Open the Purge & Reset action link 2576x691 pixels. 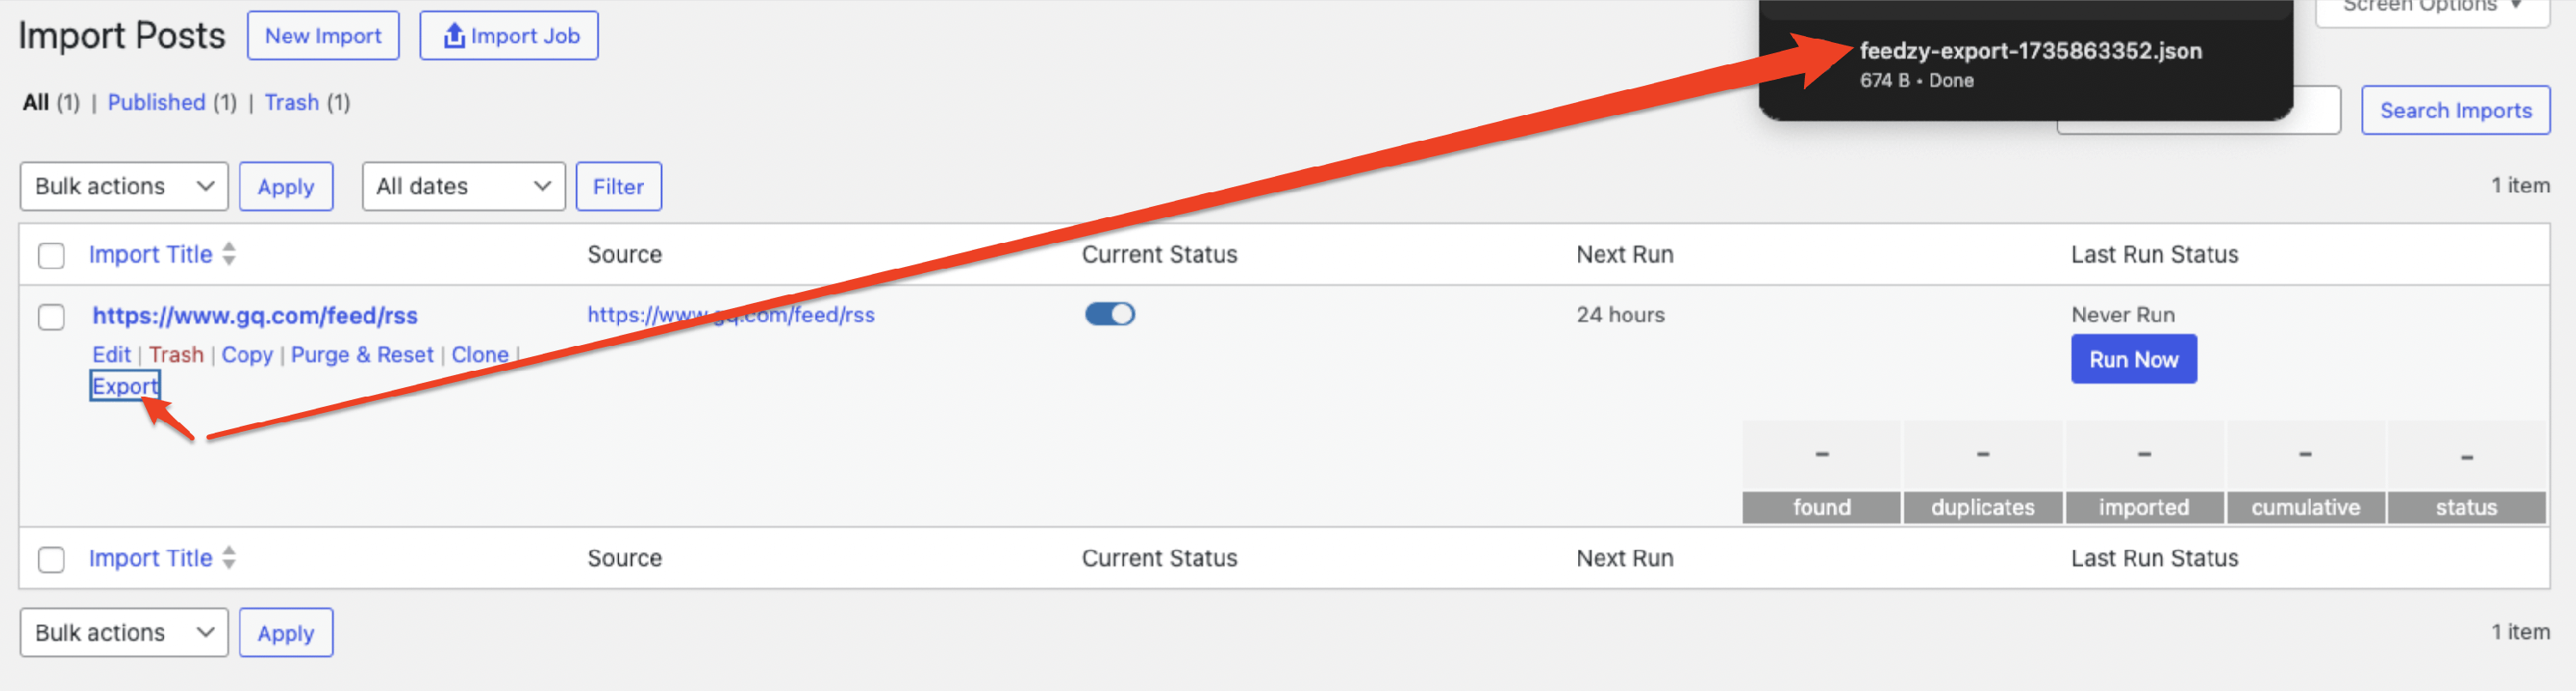(362, 355)
